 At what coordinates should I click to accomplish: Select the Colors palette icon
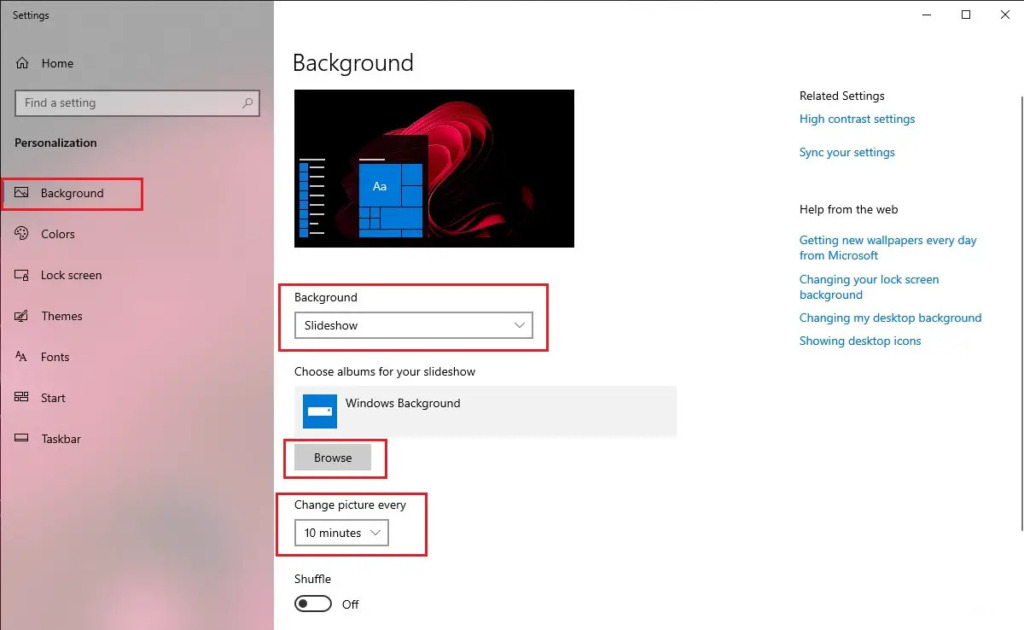22,234
